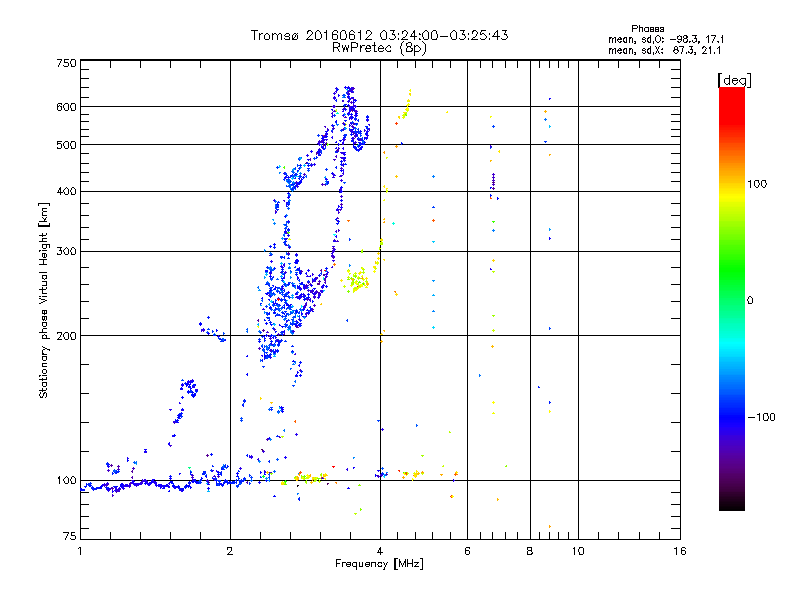Click the x-axis tick label '6'
The width and height of the screenshot is (800, 600).
click(467, 551)
